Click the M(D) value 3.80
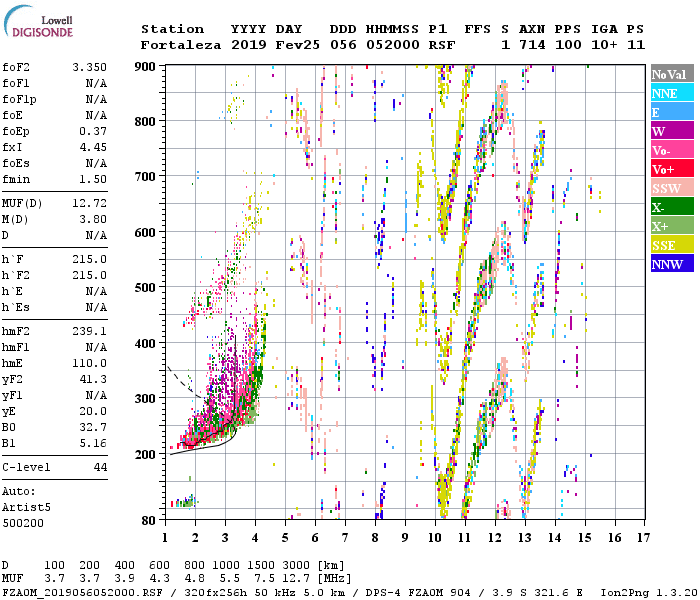This screenshot has height=600, width=700. (93, 219)
